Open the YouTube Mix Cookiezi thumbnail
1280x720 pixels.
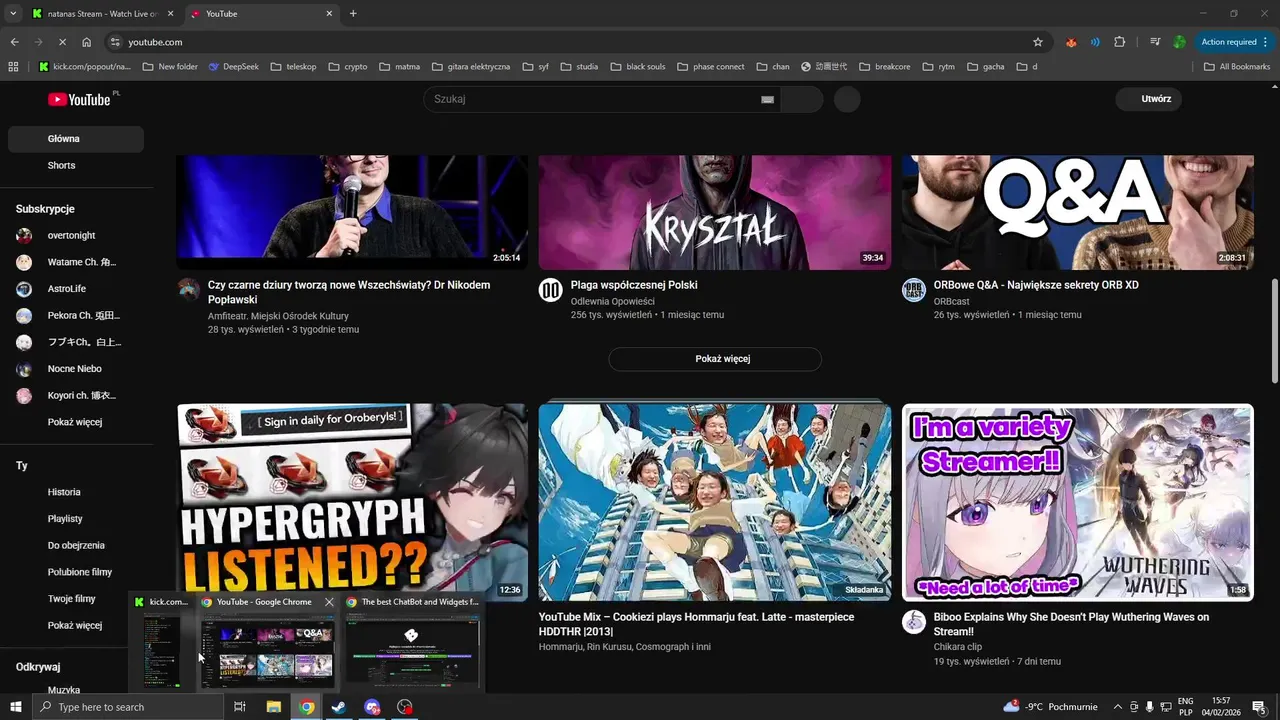[715, 502]
